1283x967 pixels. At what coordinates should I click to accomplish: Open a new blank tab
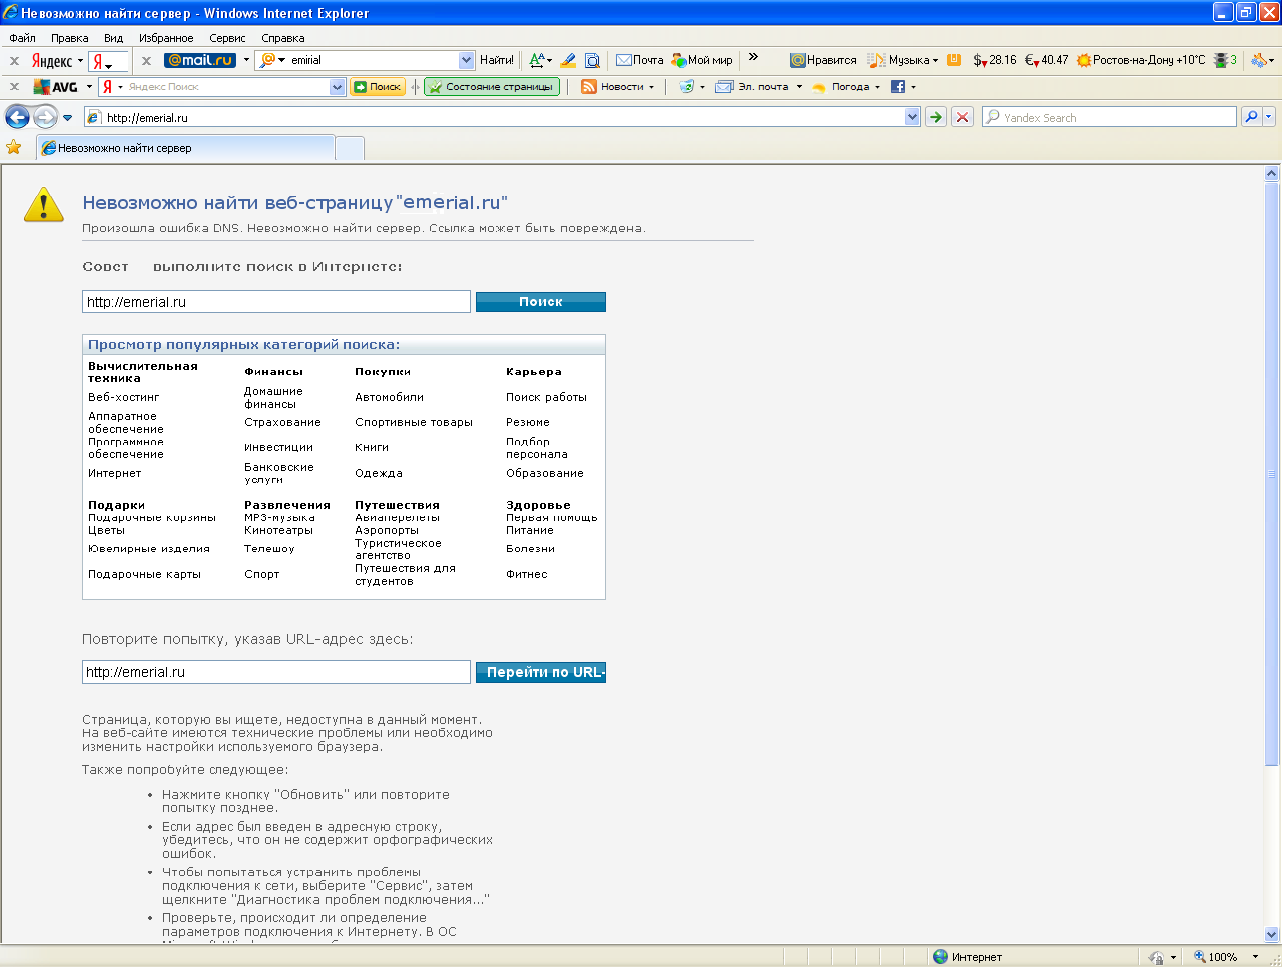[x=350, y=149]
